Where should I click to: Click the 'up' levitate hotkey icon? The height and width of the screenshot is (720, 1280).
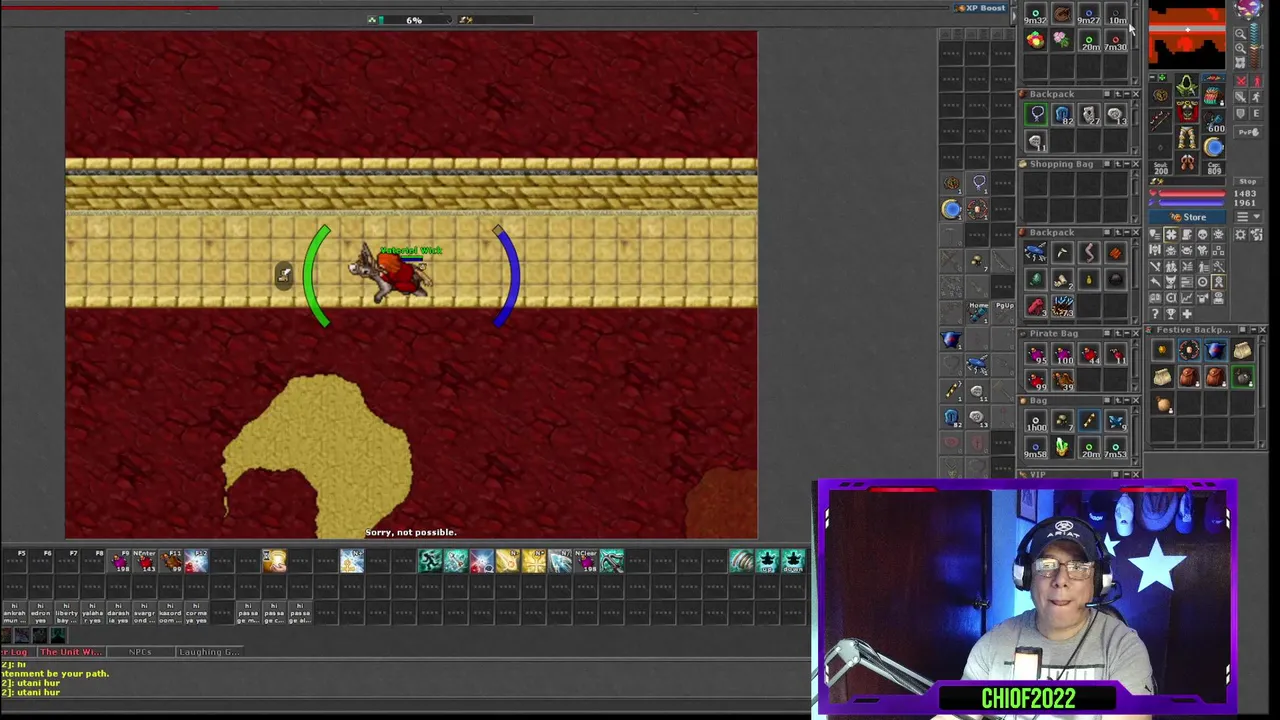coord(767,561)
